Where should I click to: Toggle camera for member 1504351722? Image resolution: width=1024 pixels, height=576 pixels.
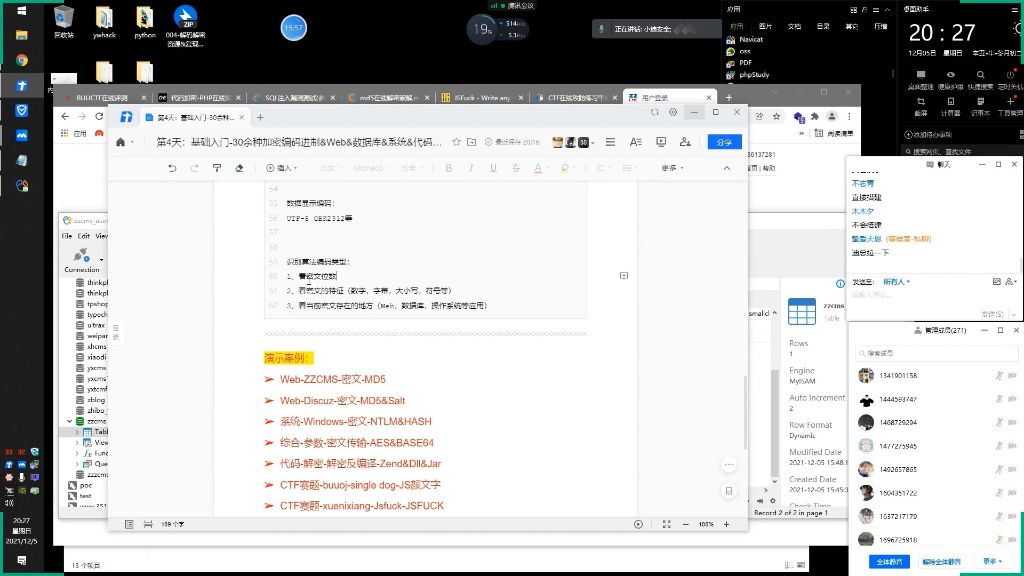point(1012,493)
